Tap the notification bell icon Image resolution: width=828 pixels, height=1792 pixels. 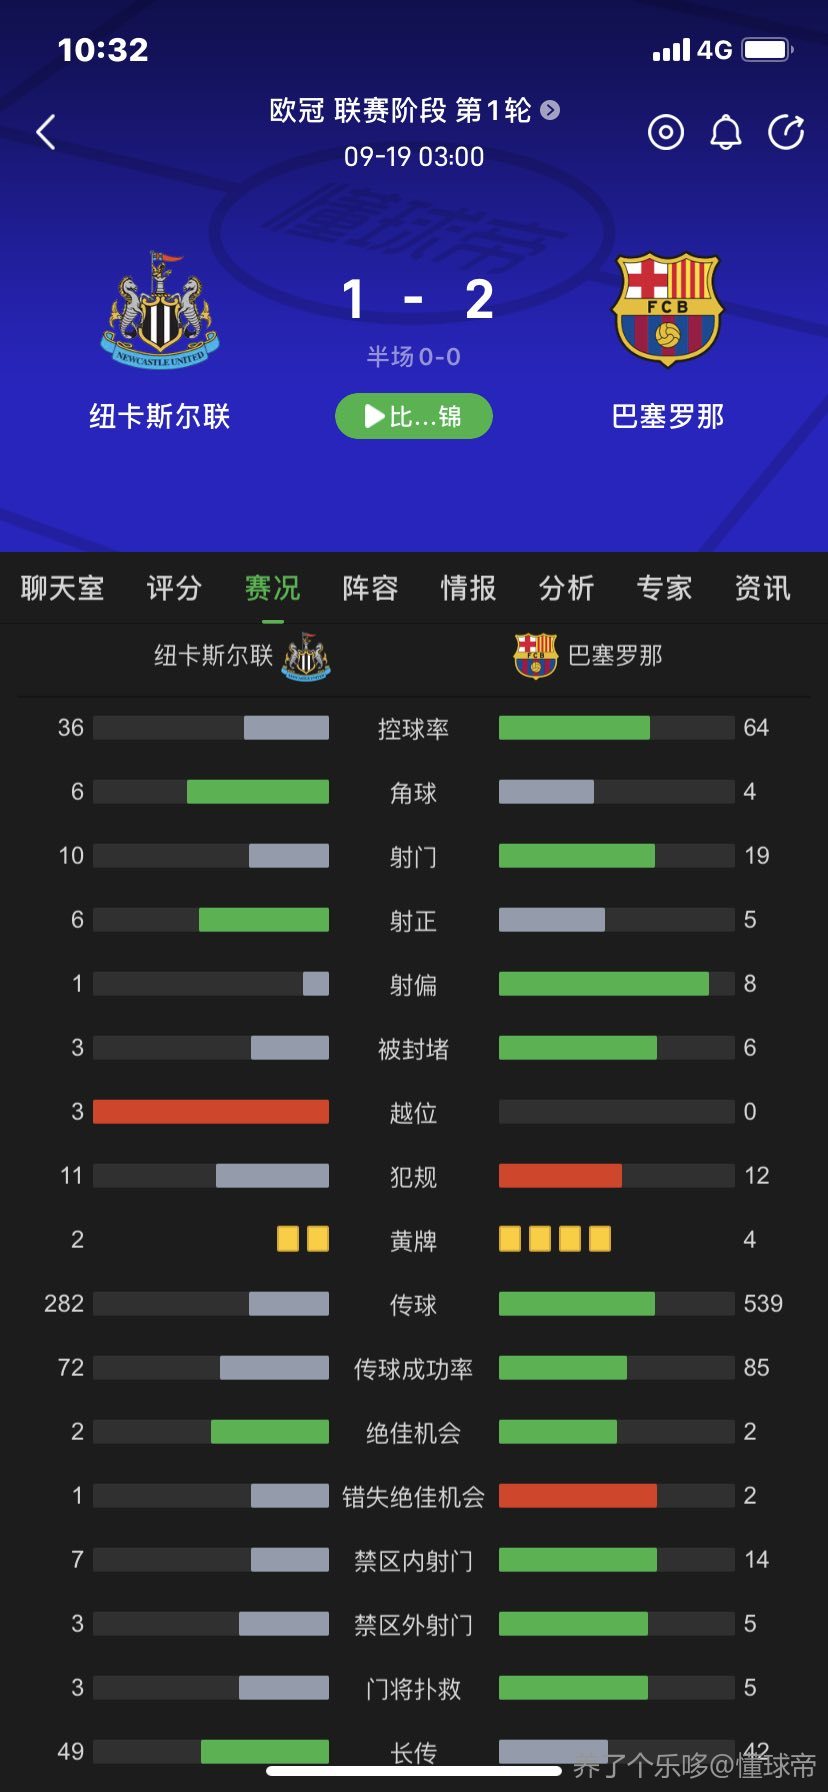(x=726, y=132)
